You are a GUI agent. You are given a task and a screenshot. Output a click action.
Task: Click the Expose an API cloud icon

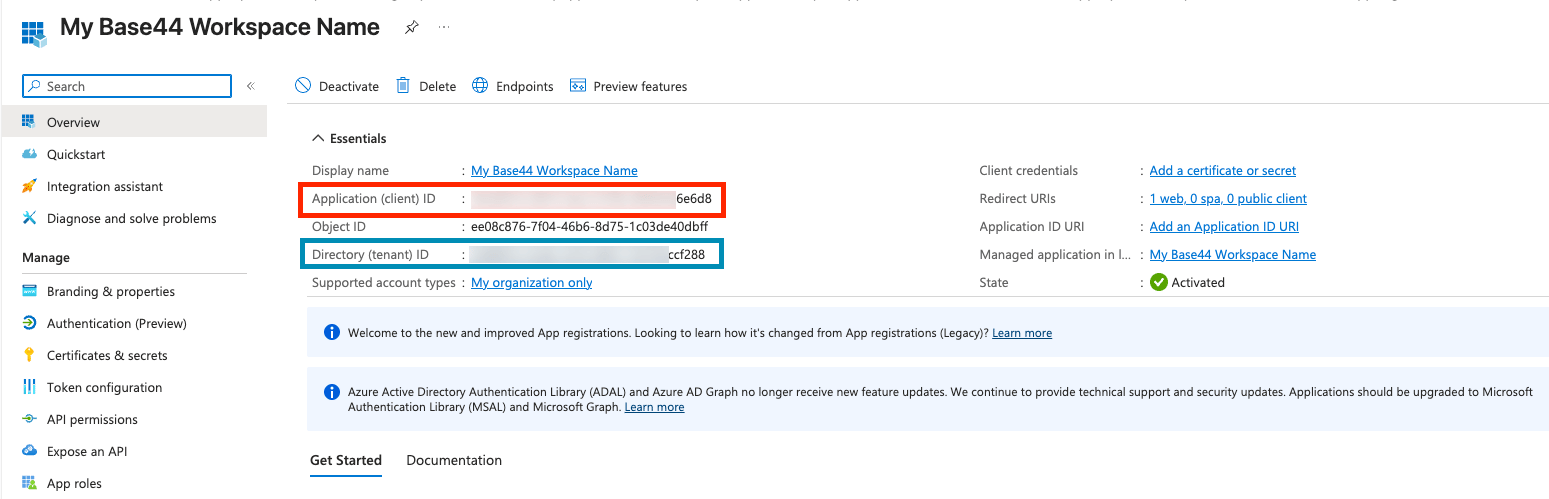[x=29, y=451]
